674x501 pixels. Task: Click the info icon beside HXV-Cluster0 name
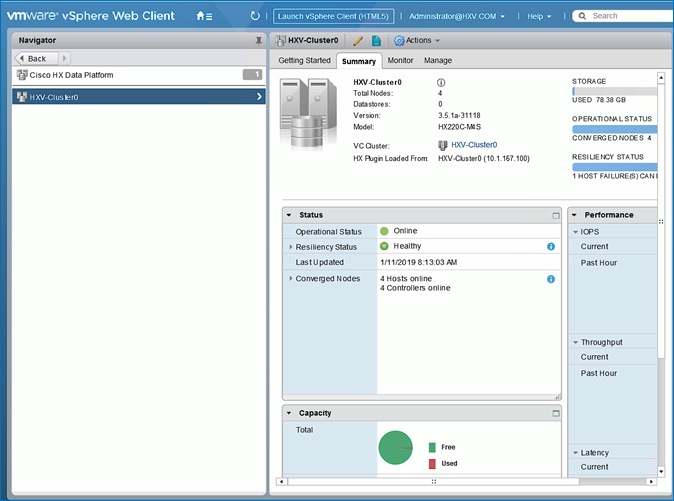[x=441, y=82]
